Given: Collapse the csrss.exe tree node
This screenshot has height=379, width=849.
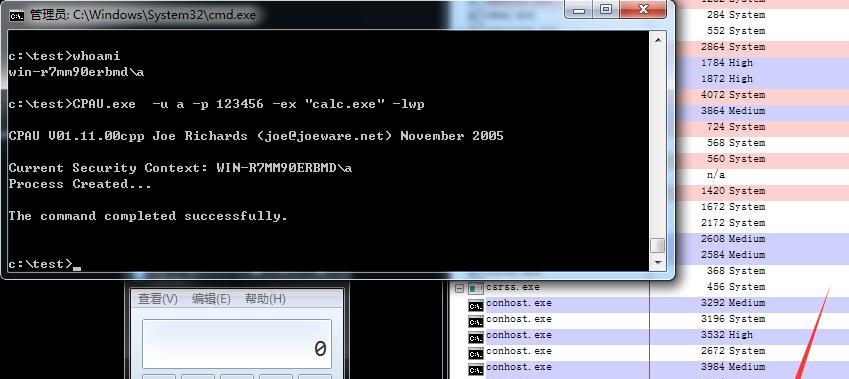Looking at the screenshot, I should click(x=459, y=288).
